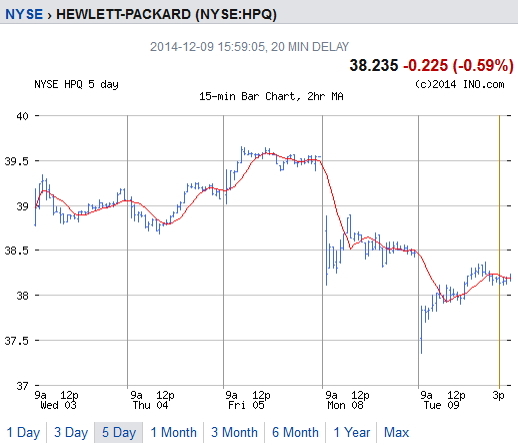Click the HEWLETT-PACKARD (NYSE:HPQ) title

click(166, 14)
